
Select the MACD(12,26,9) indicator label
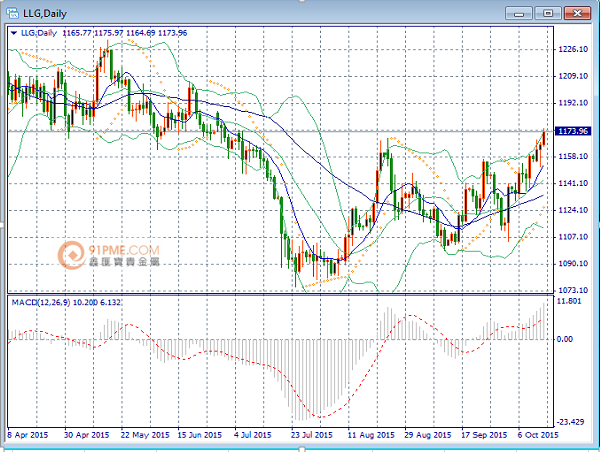click(x=41, y=302)
